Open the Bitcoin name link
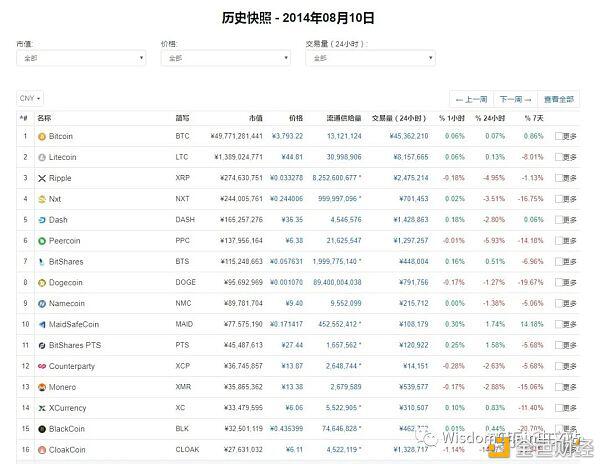Image resolution: width=600 pixels, height=464 pixels. pos(61,137)
